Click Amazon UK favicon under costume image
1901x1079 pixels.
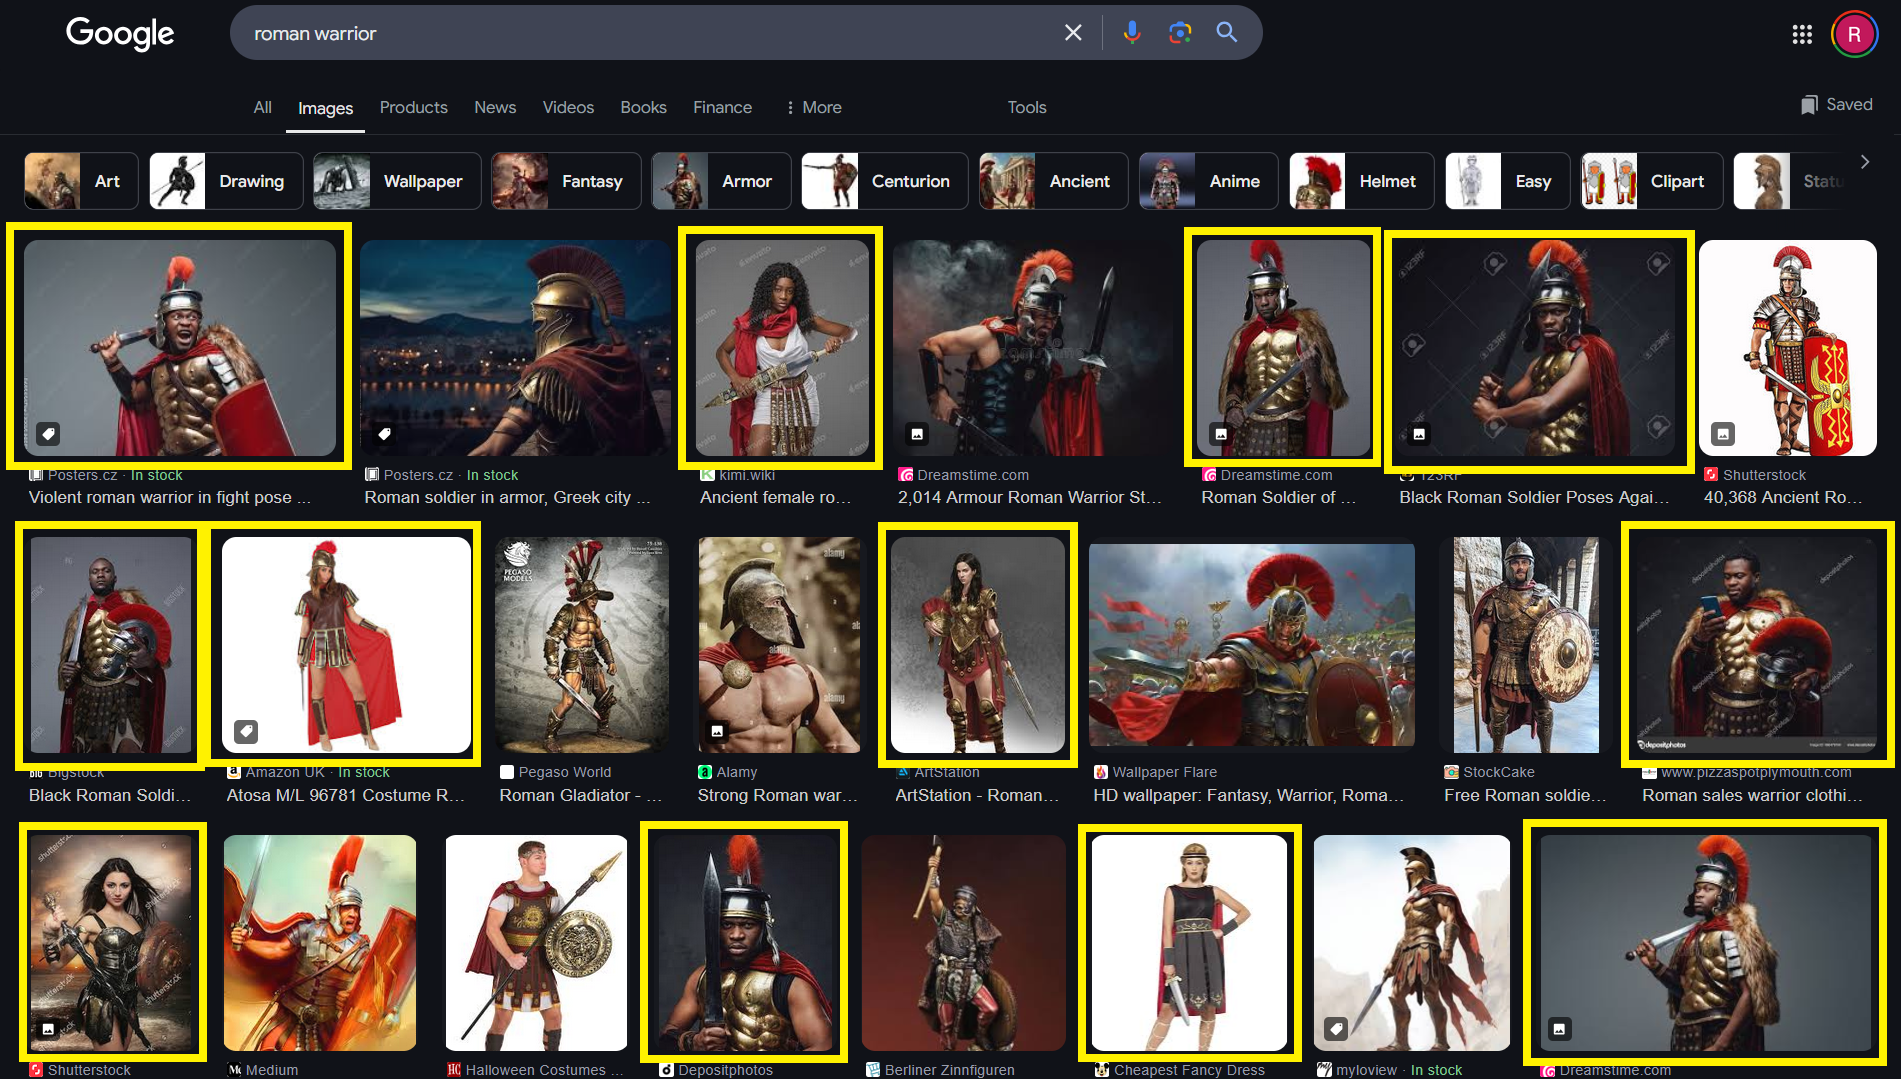pyautogui.click(x=234, y=772)
